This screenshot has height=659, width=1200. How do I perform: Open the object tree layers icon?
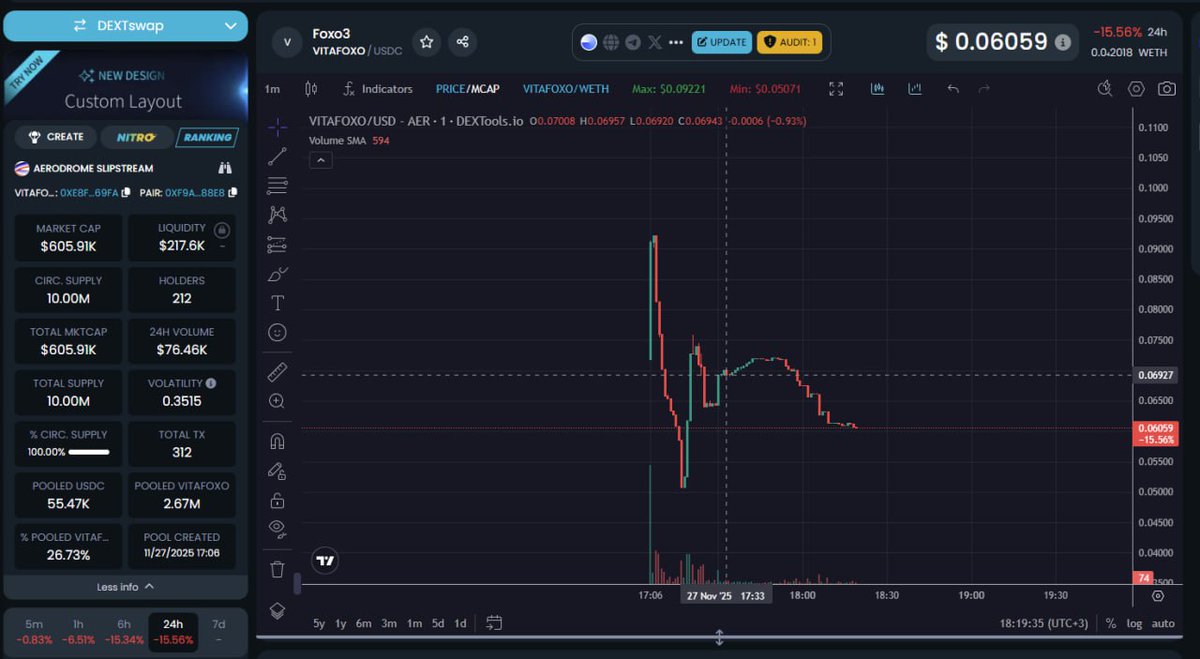coord(277,609)
